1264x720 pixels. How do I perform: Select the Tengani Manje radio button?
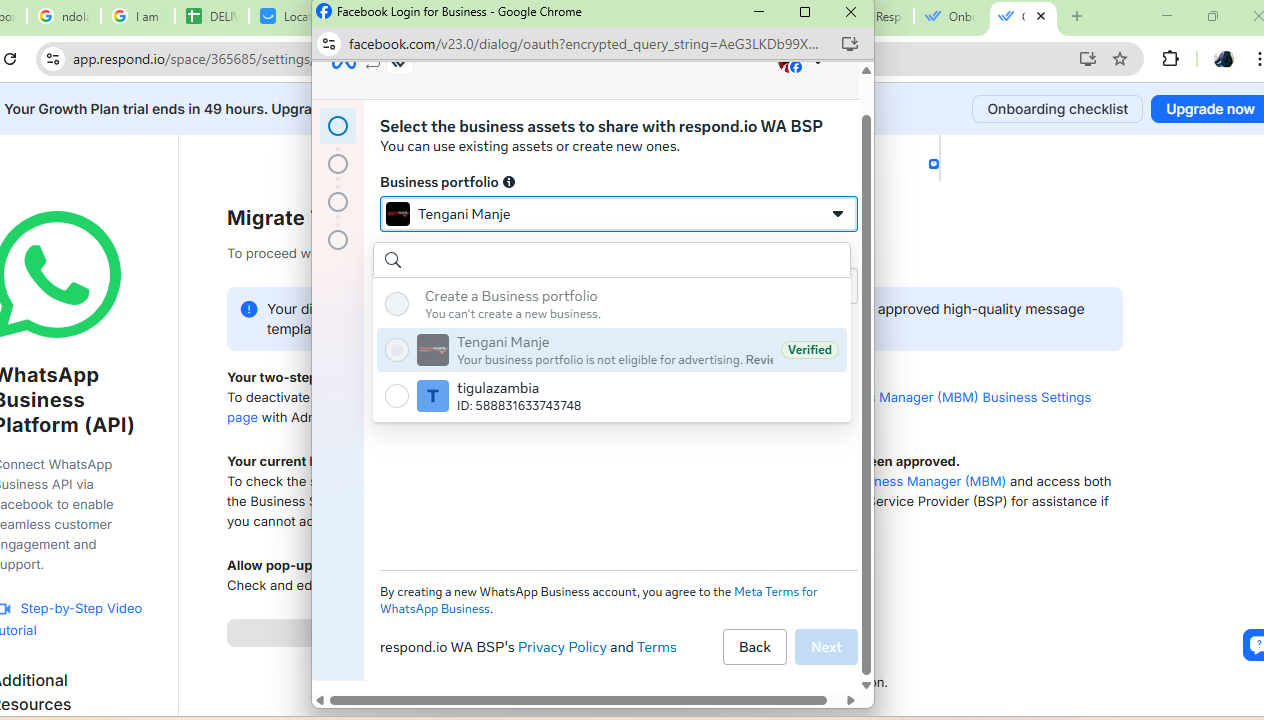pos(397,350)
